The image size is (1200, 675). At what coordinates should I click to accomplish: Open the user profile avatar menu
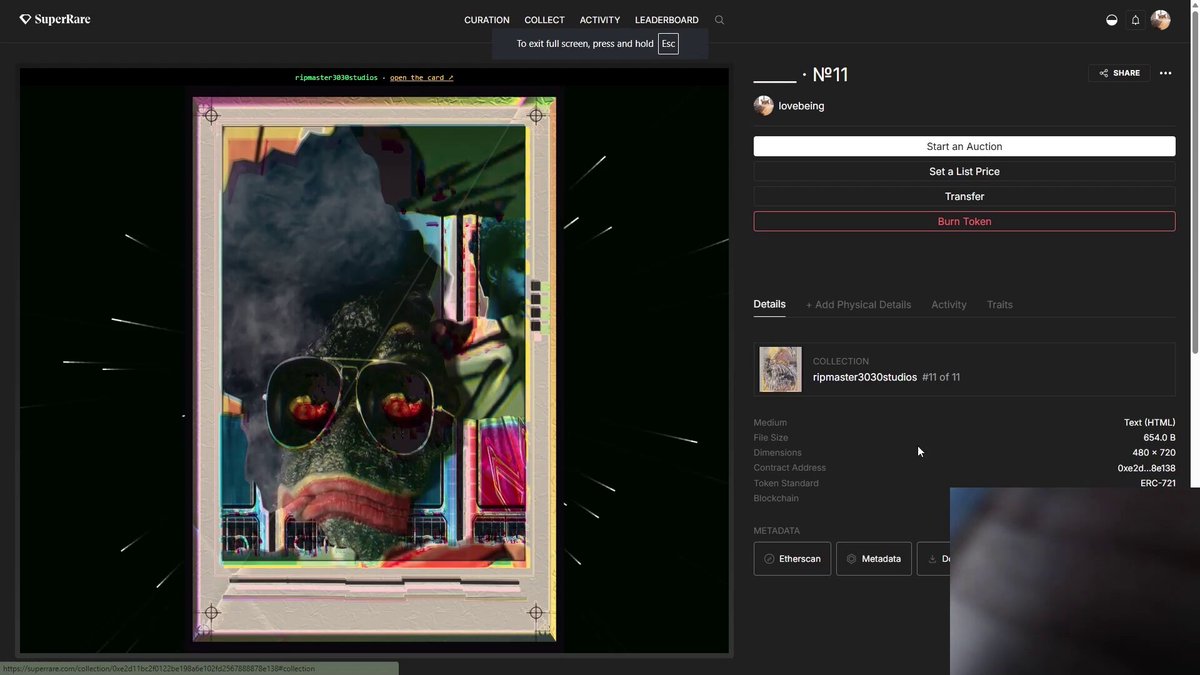point(1160,20)
